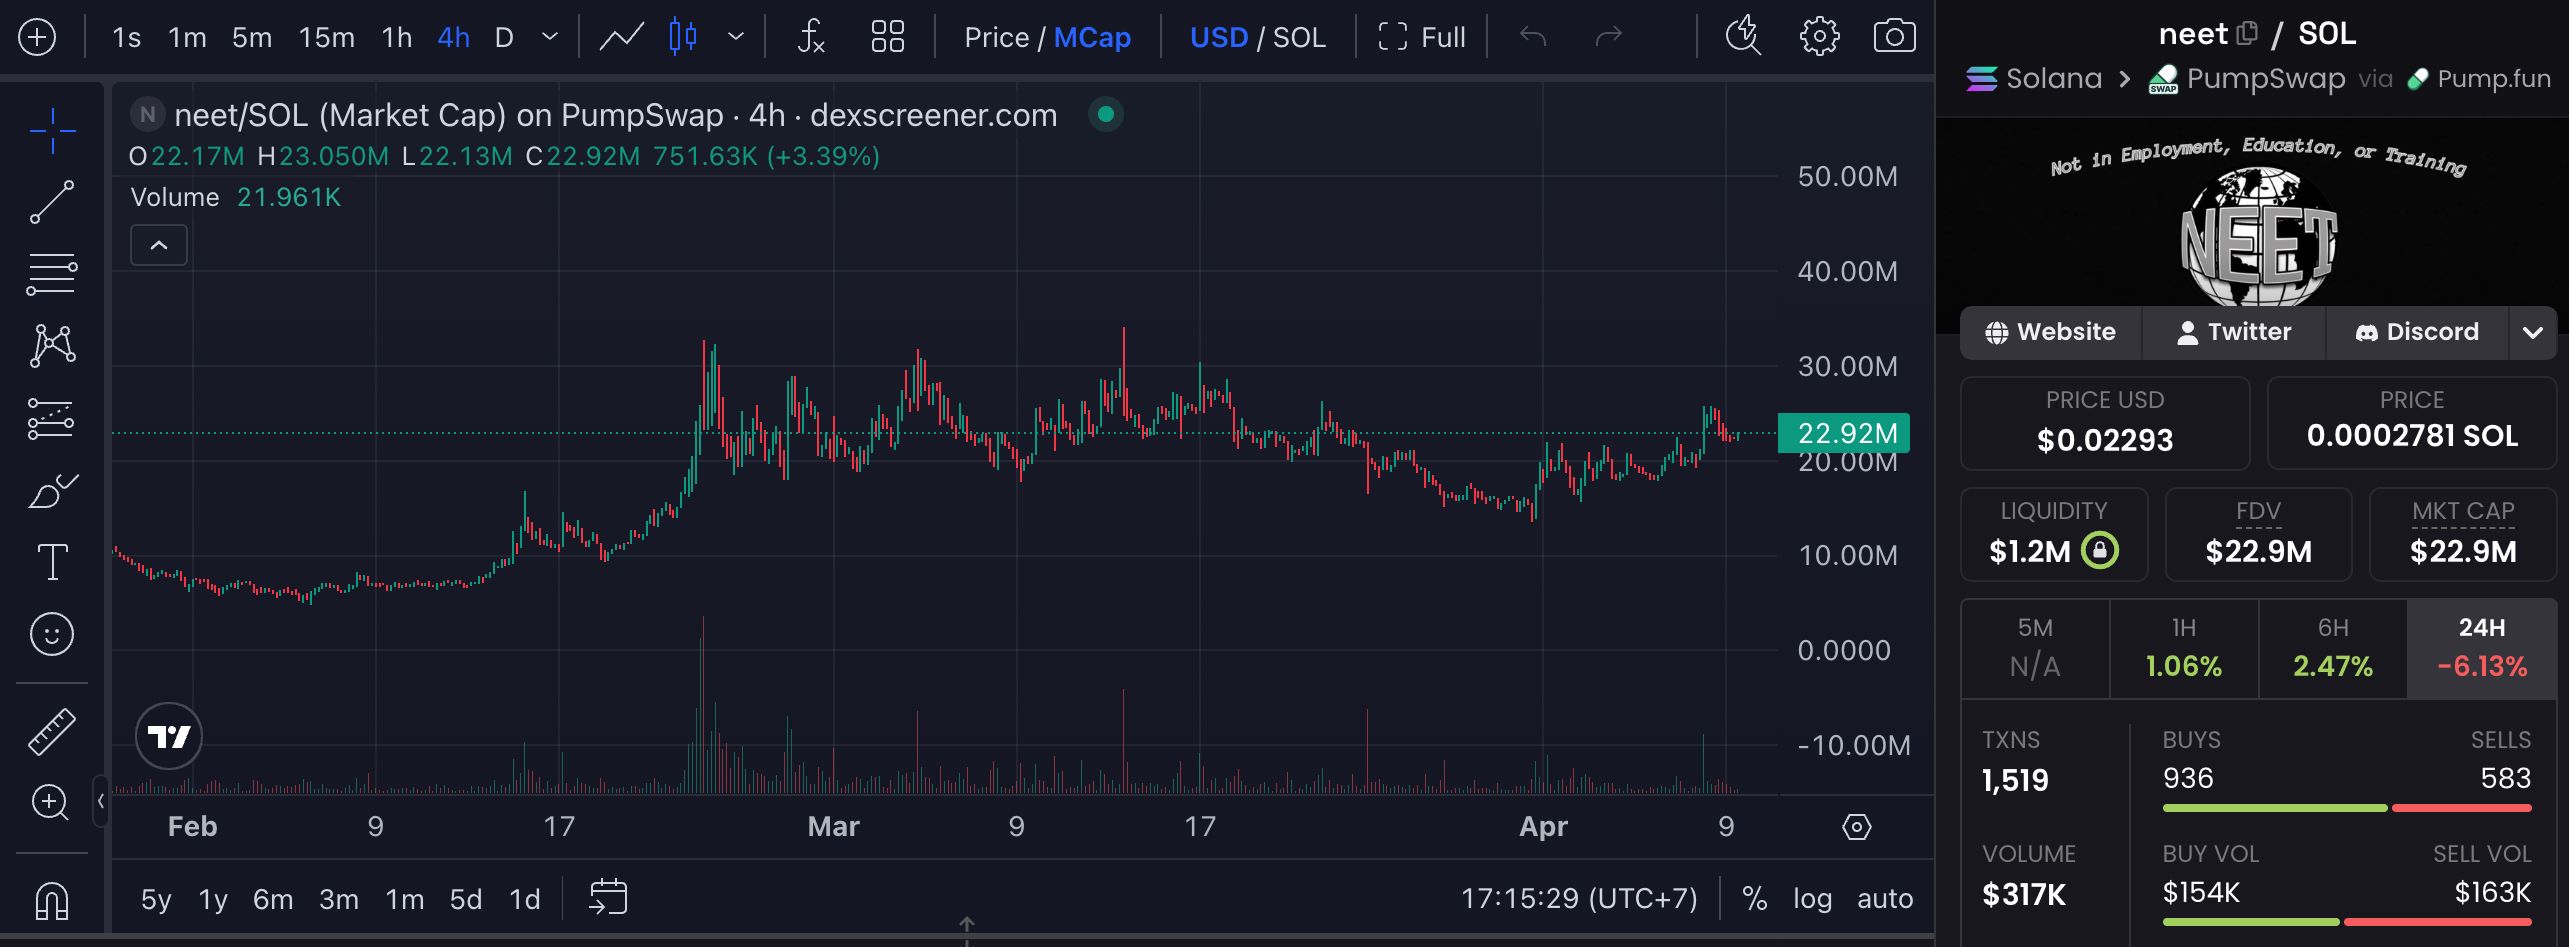Redo the last chart action
The height and width of the screenshot is (947, 2569).
coord(1608,38)
